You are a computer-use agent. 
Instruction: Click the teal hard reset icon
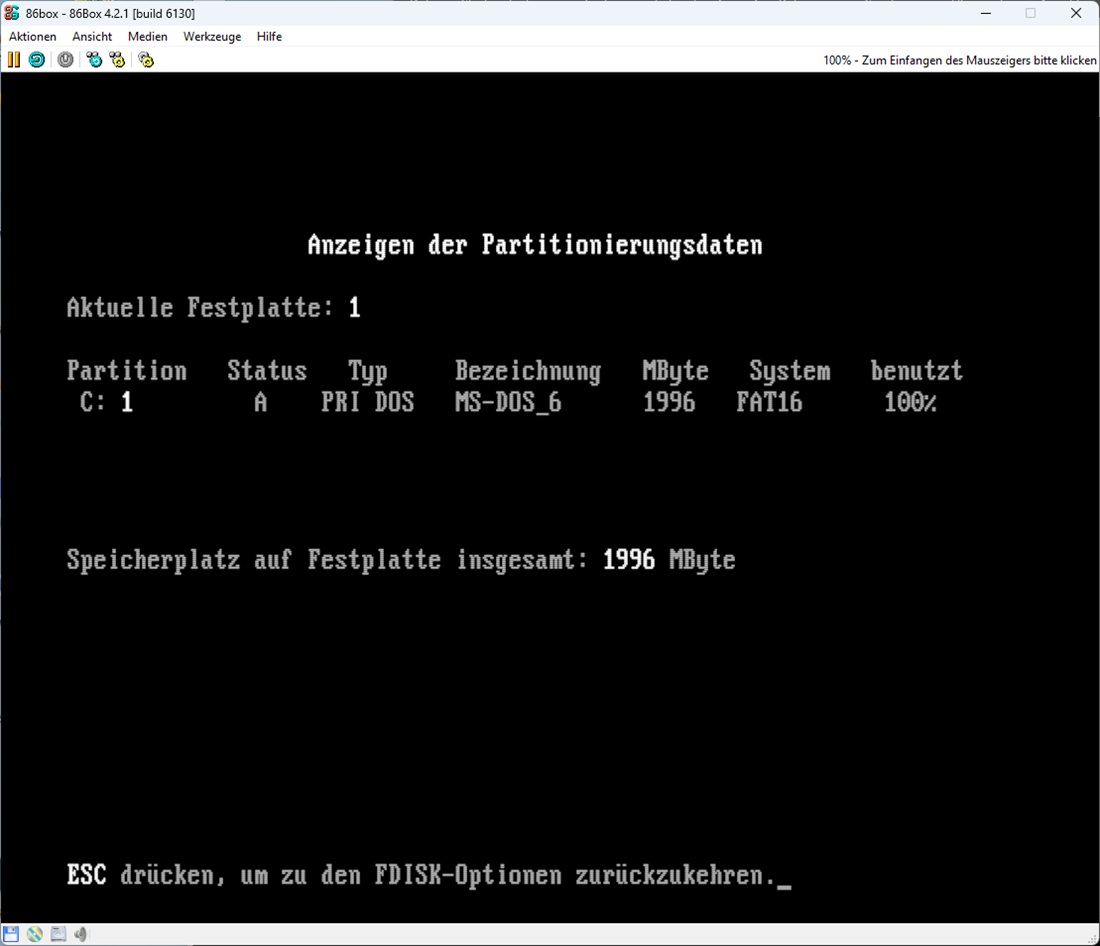[x=36, y=60]
